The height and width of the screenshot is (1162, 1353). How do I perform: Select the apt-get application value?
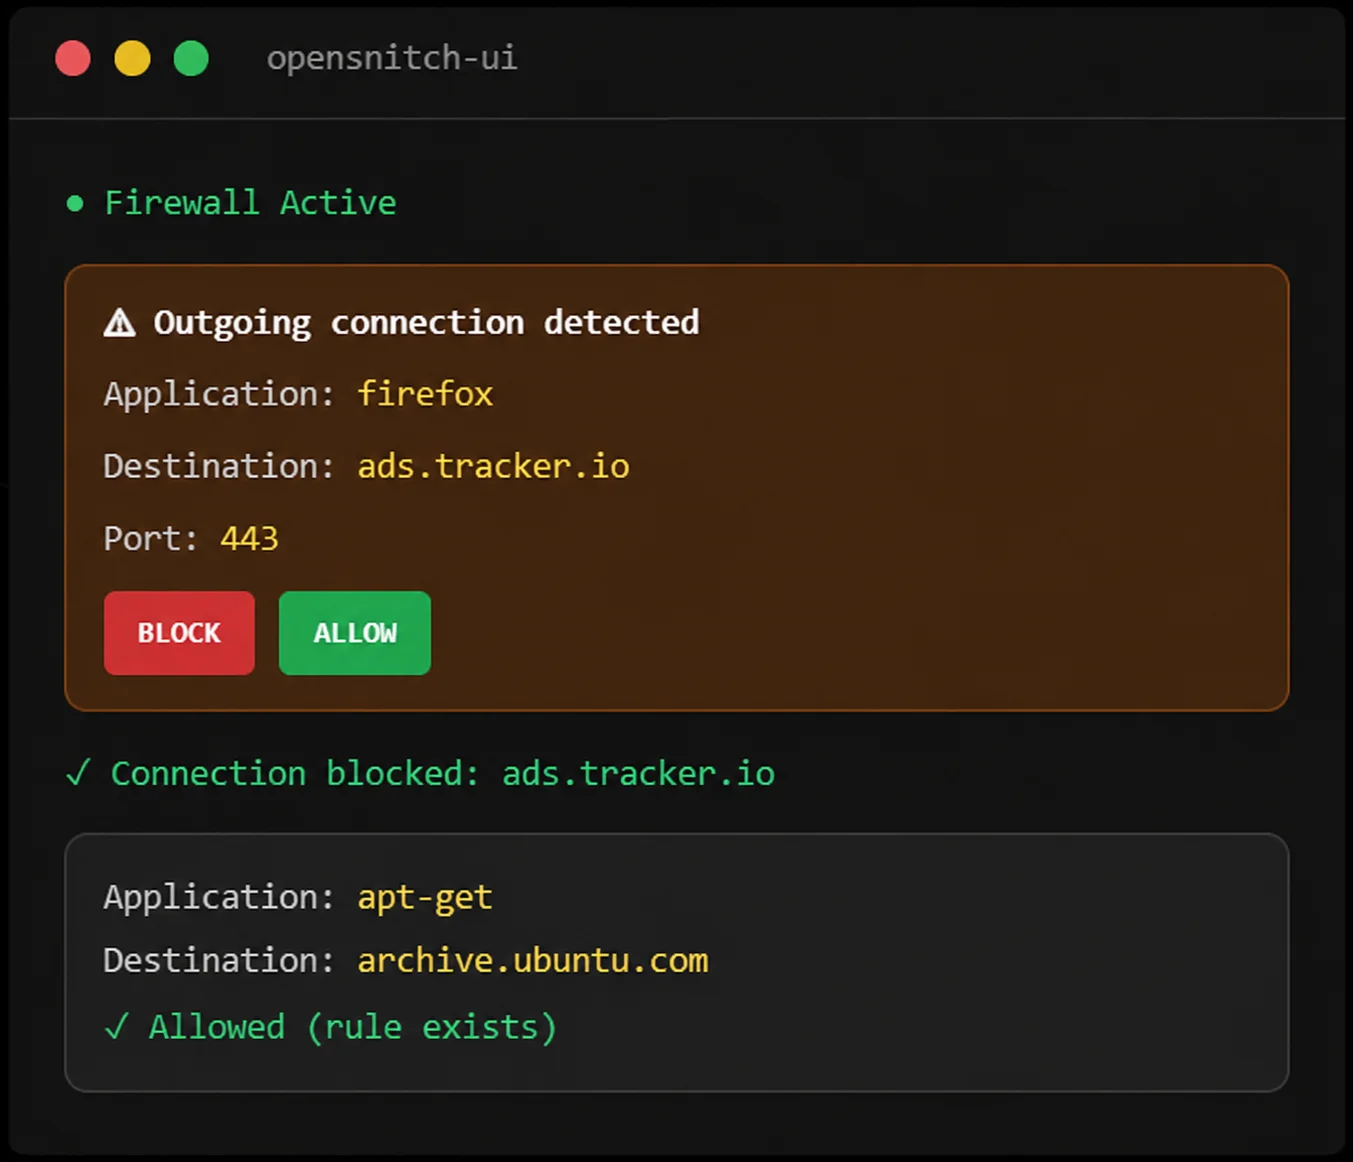click(425, 898)
